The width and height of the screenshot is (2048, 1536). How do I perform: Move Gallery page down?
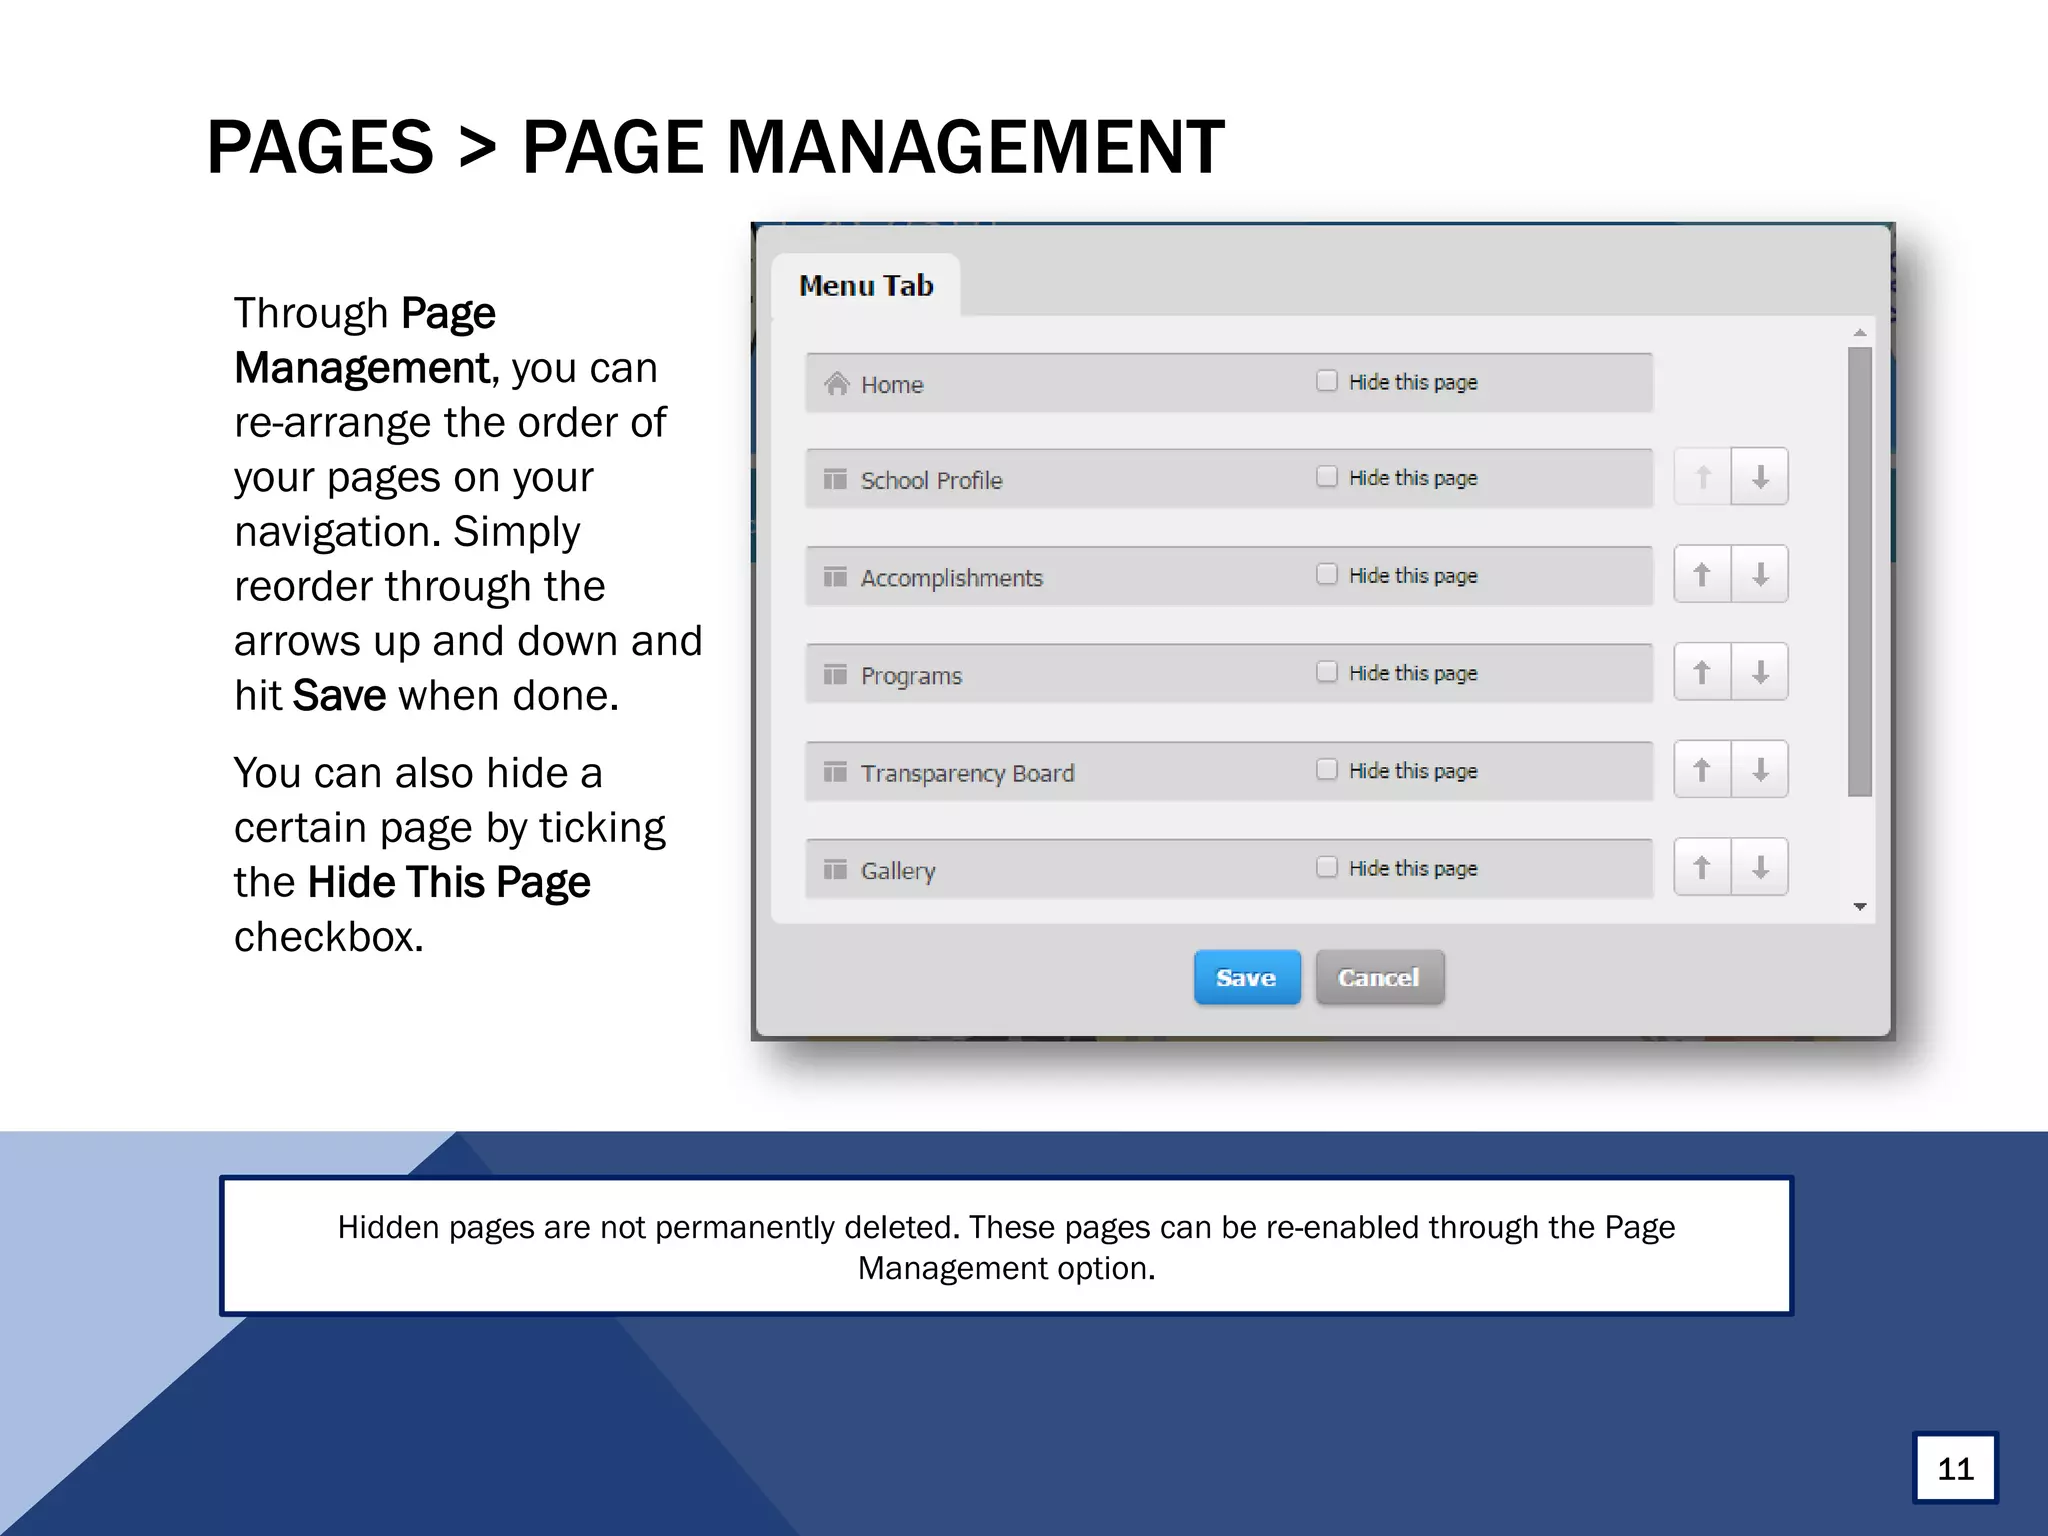(1760, 867)
